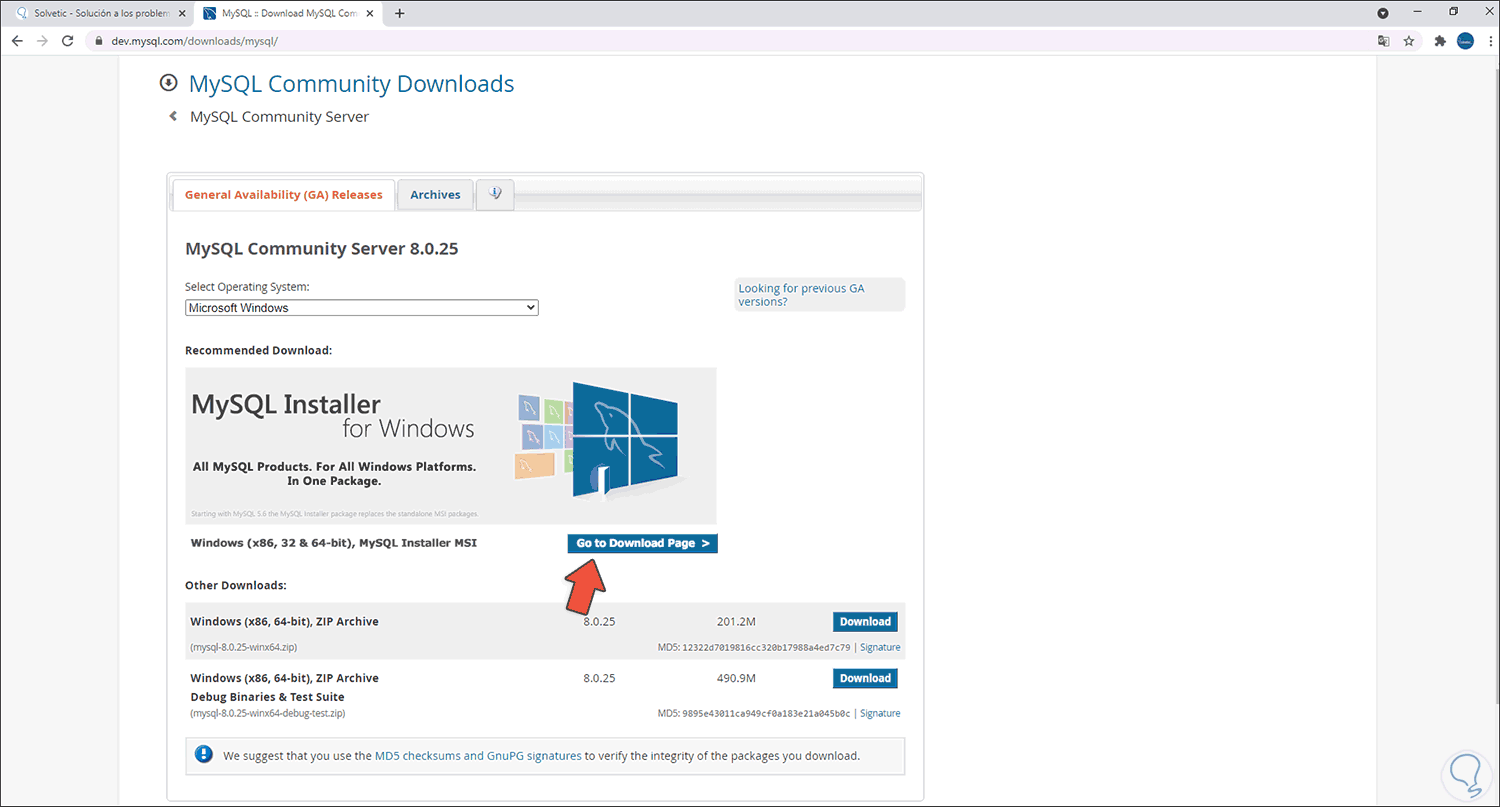The height and width of the screenshot is (807, 1500).
Task: Click Go to Download Page button
Action: tap(642, 543)
